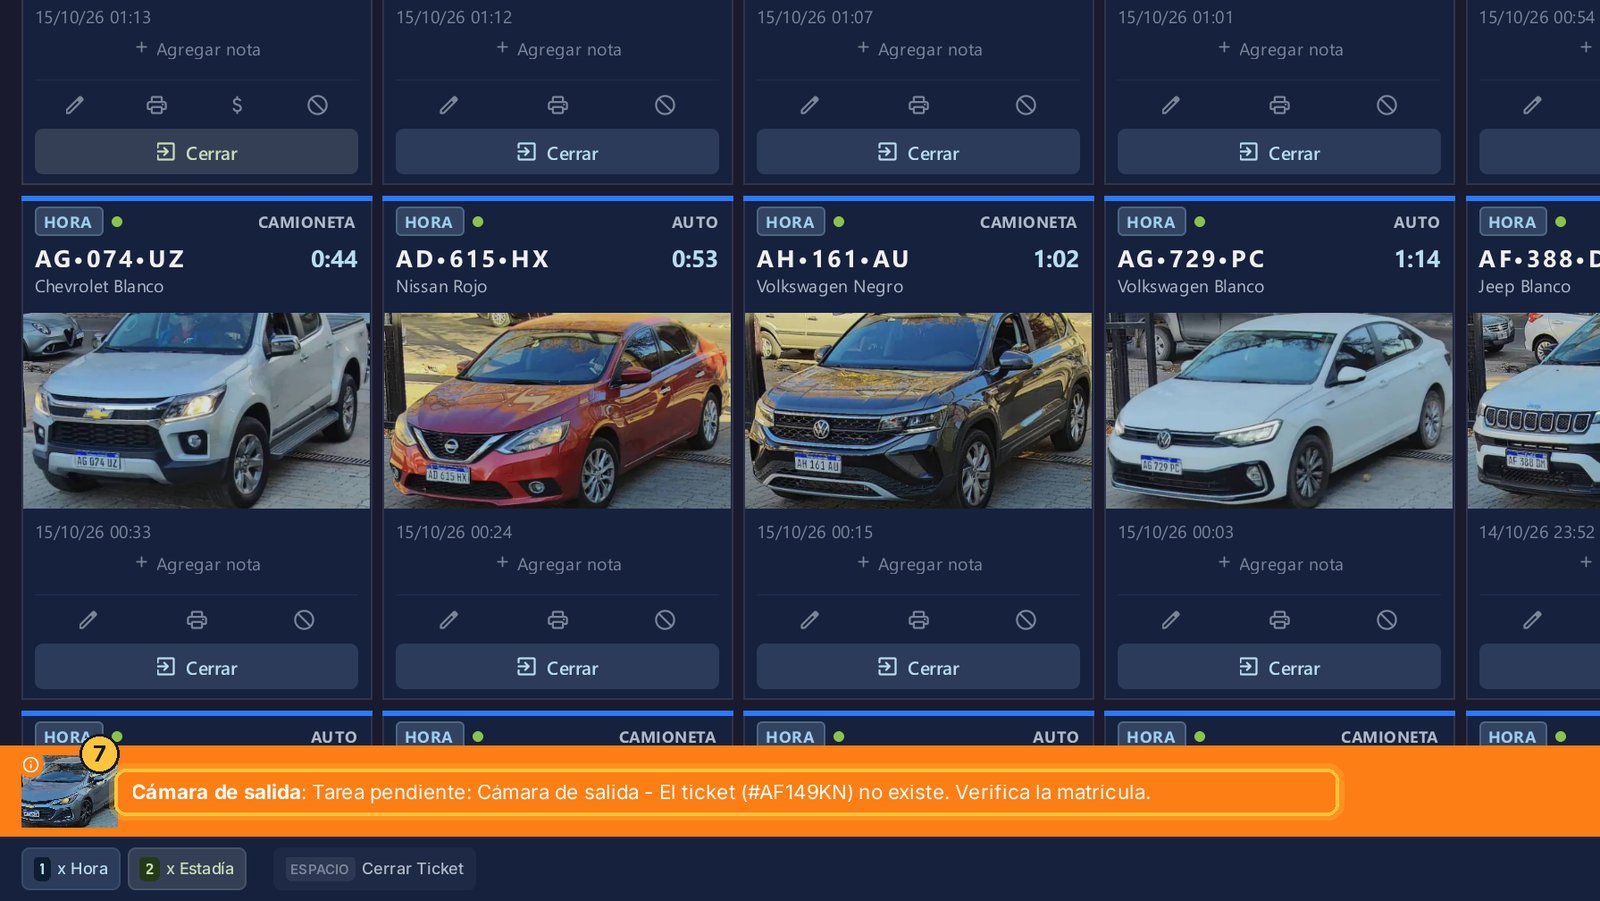This screenshot has width=1600, height=901.
Task: Void the ticket dated 15/10/26 01:01
Action: coord(1387,105)
